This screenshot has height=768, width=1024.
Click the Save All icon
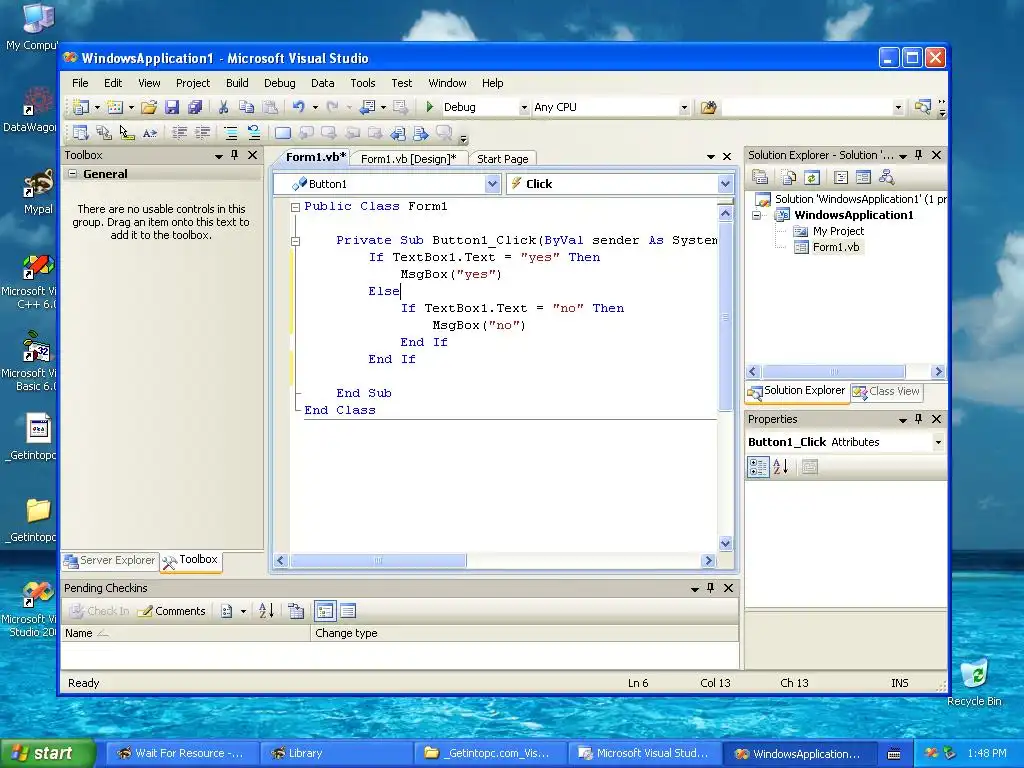coord(195,107)
